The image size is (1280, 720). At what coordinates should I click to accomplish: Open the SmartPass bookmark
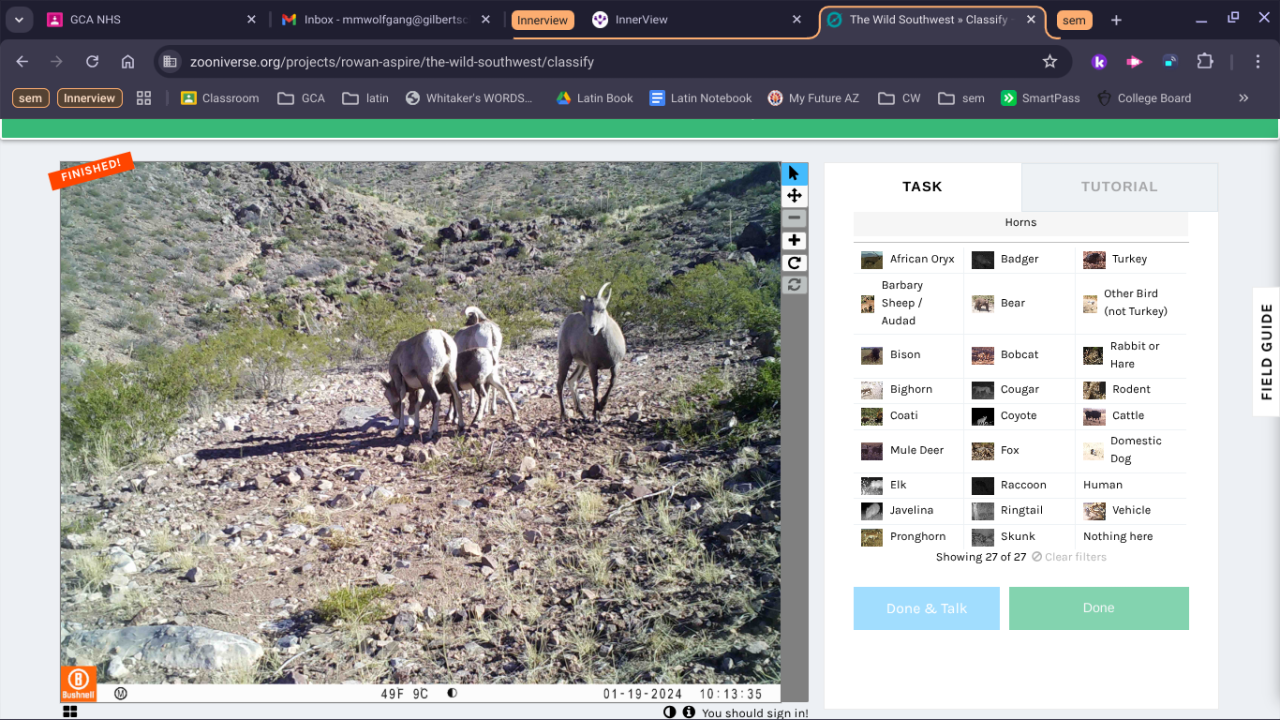1041,98
